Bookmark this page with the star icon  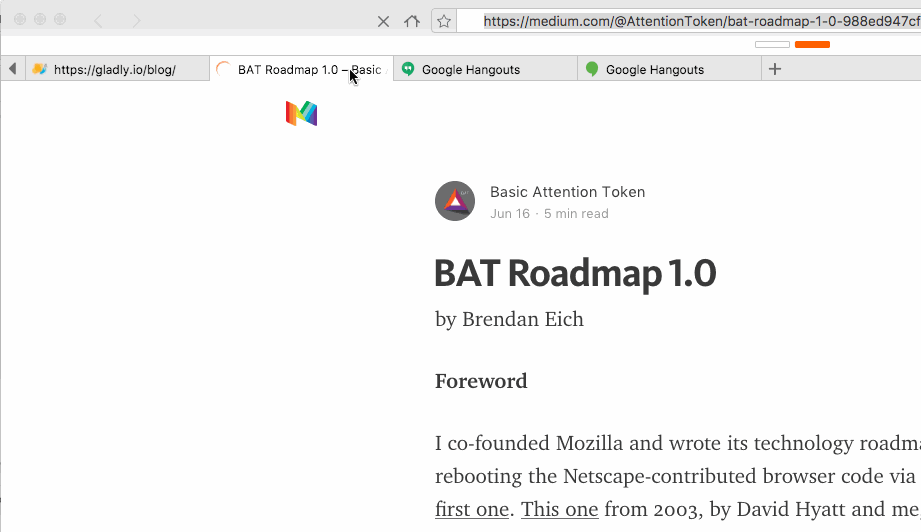click(444, 22)
